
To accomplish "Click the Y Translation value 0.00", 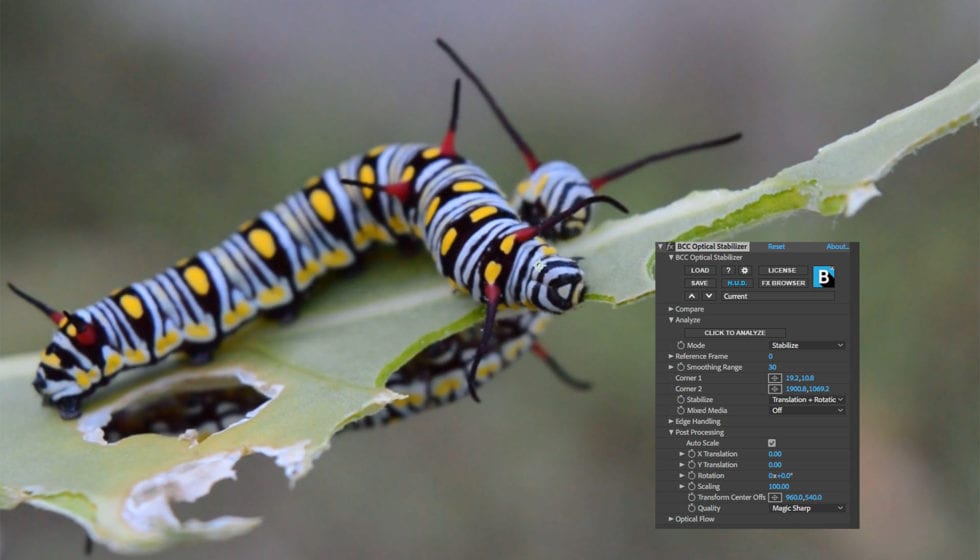I will (775, 465).
